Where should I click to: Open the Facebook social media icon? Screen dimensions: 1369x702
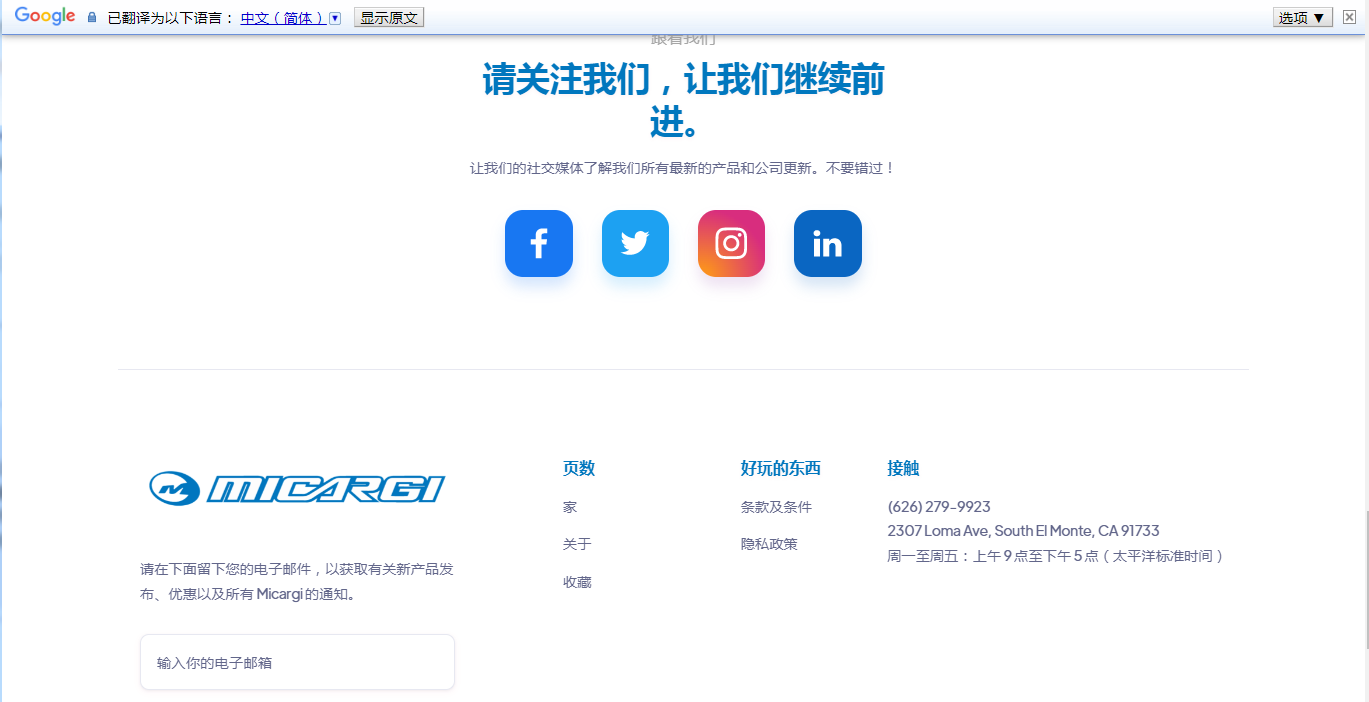[x=539, y=243]
